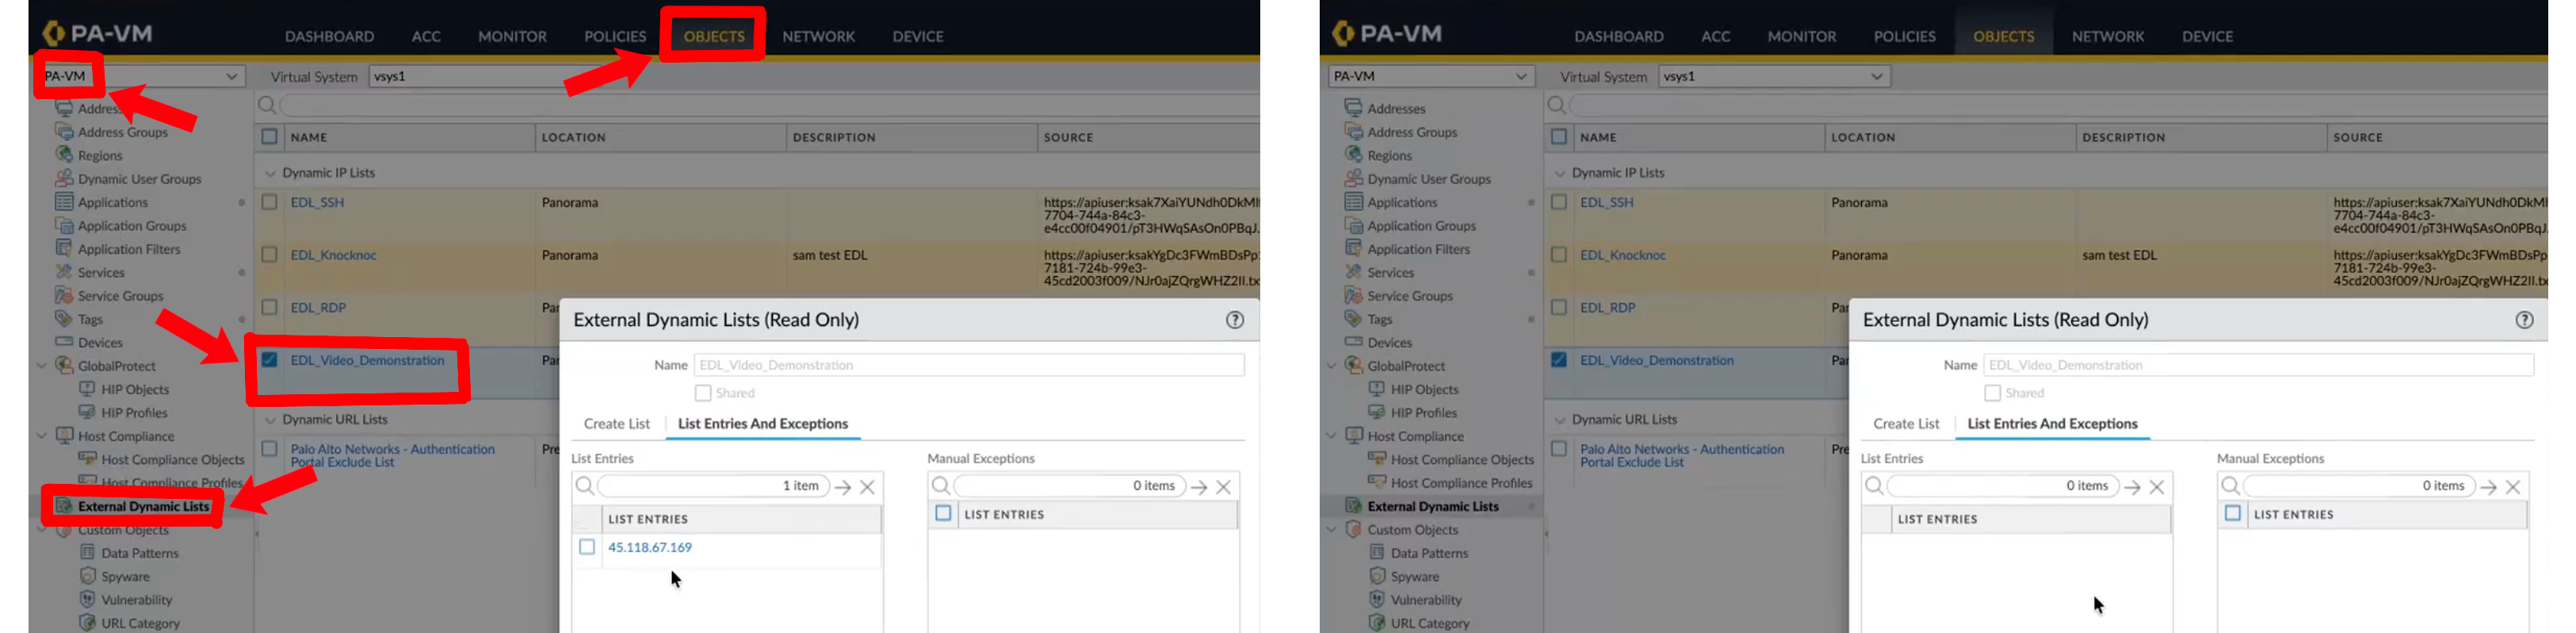Viewport: 2576px width, 633px height.
Task: Check the EDL_SSH row checkbox in left screenshot
Action: coord(269,202)
